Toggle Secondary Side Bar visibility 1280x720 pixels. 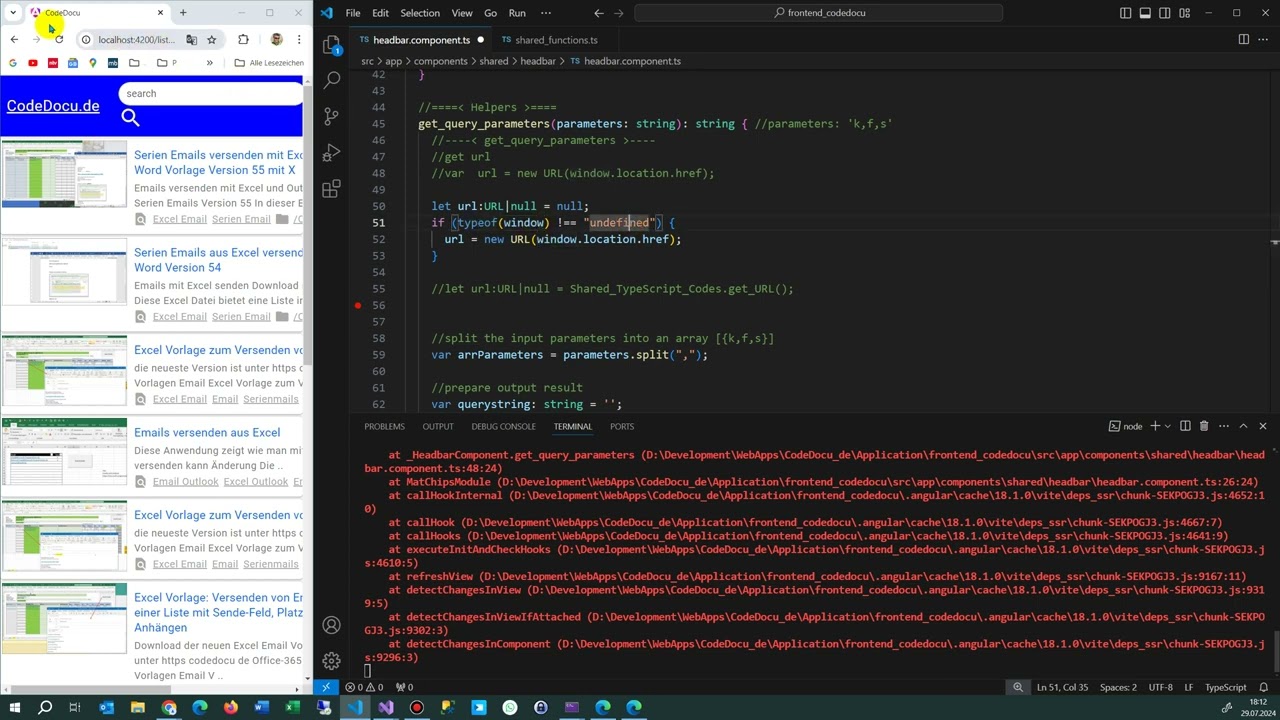[x=1165, y=13]
